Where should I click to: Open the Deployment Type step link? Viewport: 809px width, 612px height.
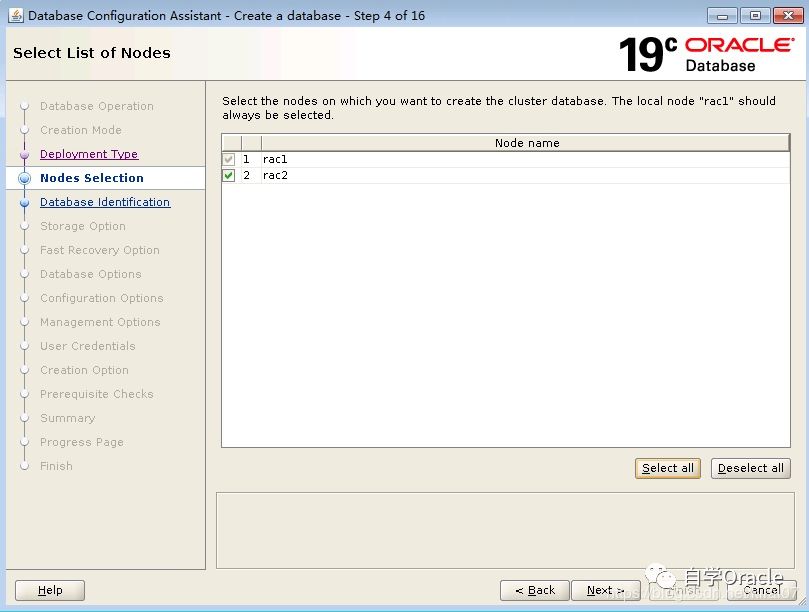pyautogui.click(x=89, y=154)
